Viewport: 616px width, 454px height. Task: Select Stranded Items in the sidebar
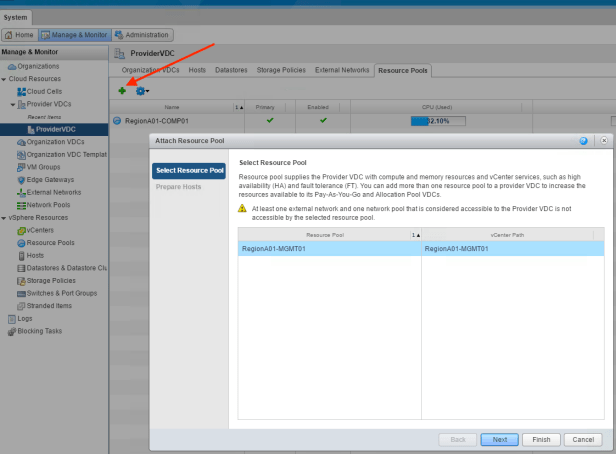[49, 306]
